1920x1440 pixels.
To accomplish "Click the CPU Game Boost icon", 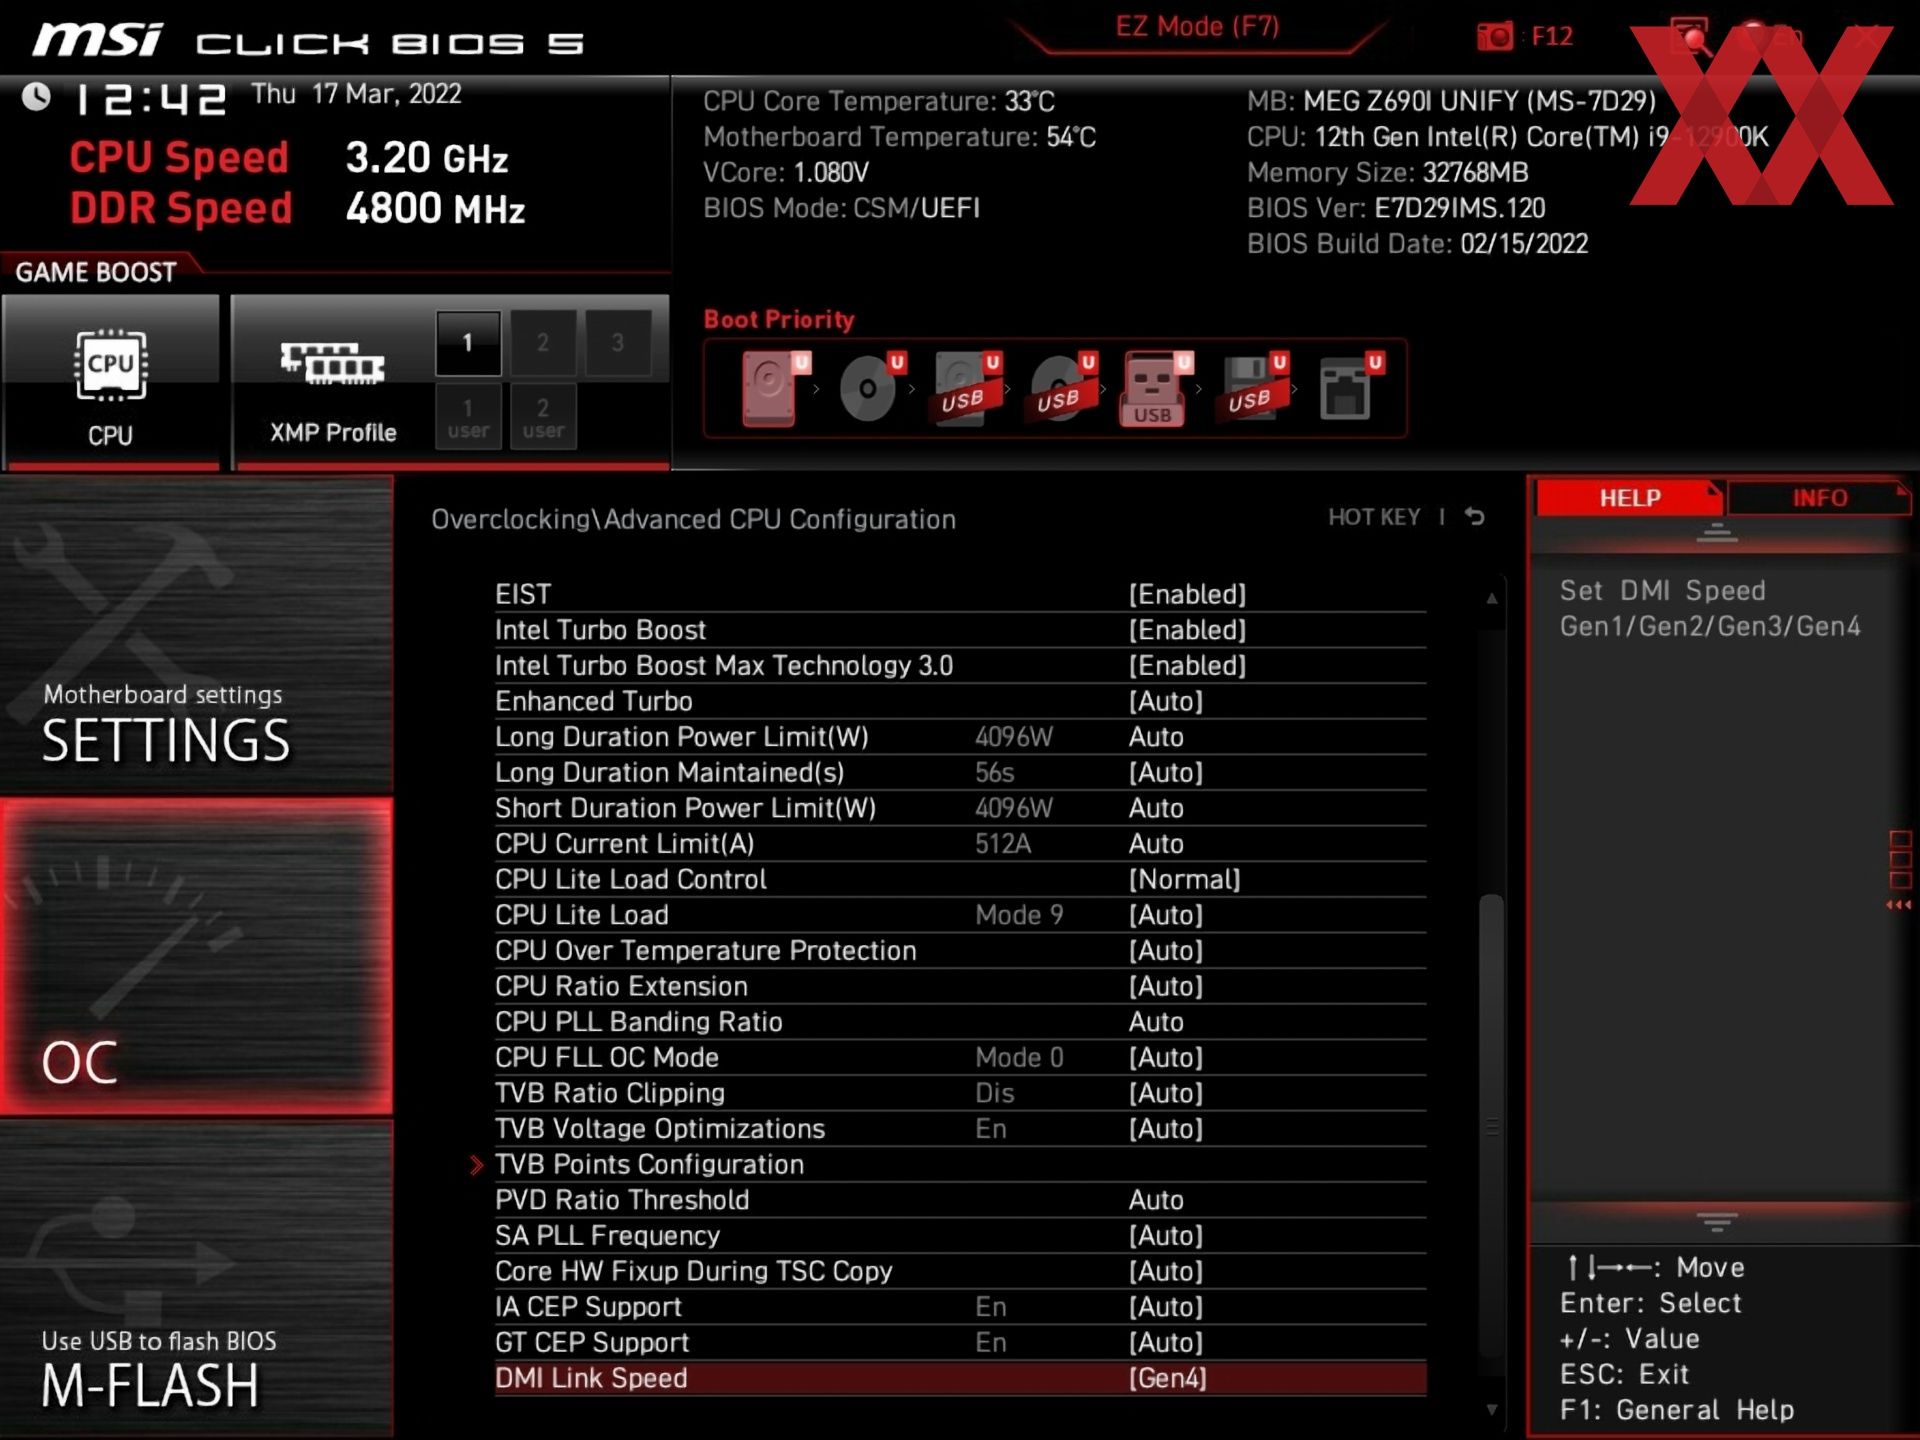I will point(110,367).
